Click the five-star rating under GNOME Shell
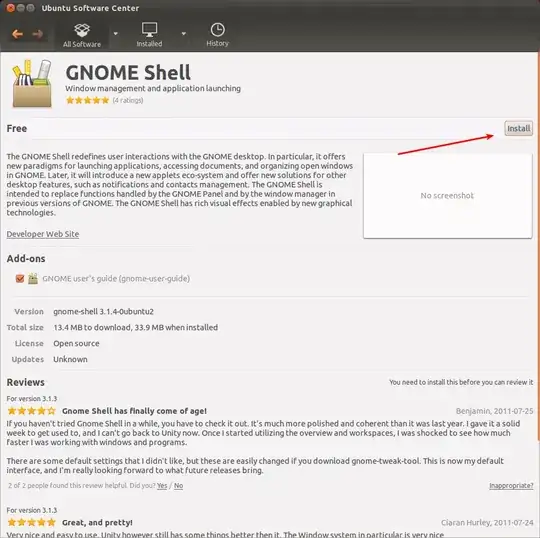The width and height of the screenshot is (540, 538). tap(87, 100)
